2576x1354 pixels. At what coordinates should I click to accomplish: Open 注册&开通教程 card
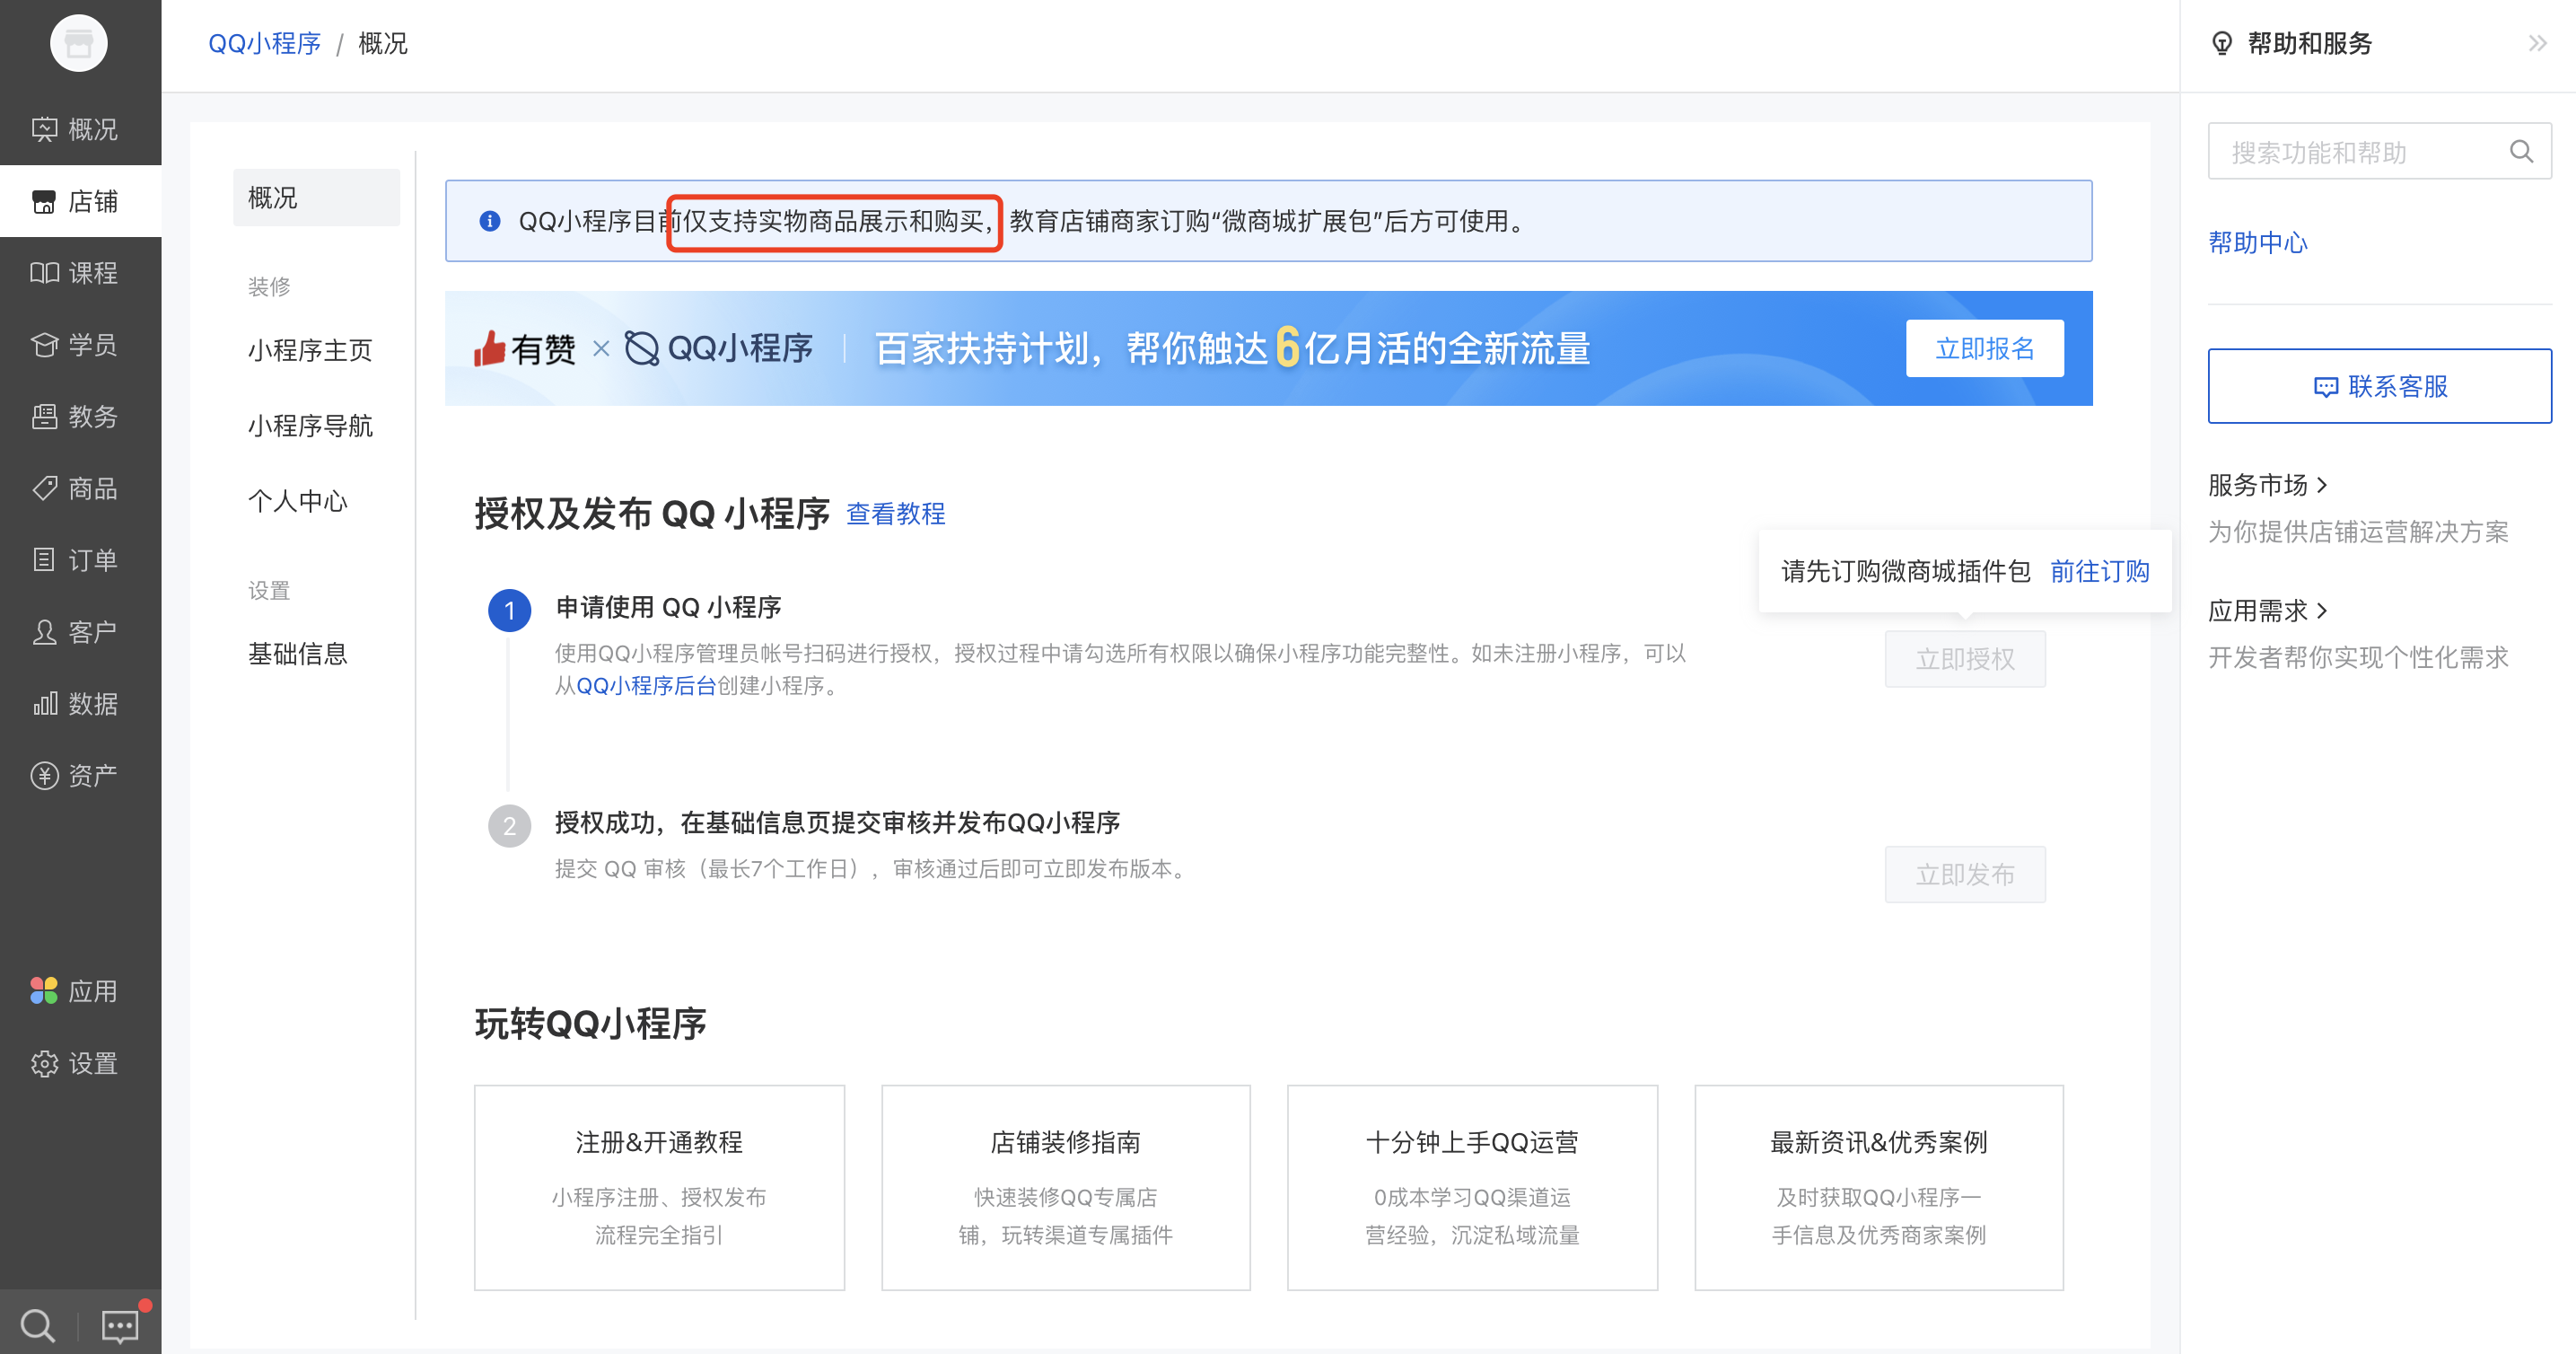click(x=659, y=1188)
